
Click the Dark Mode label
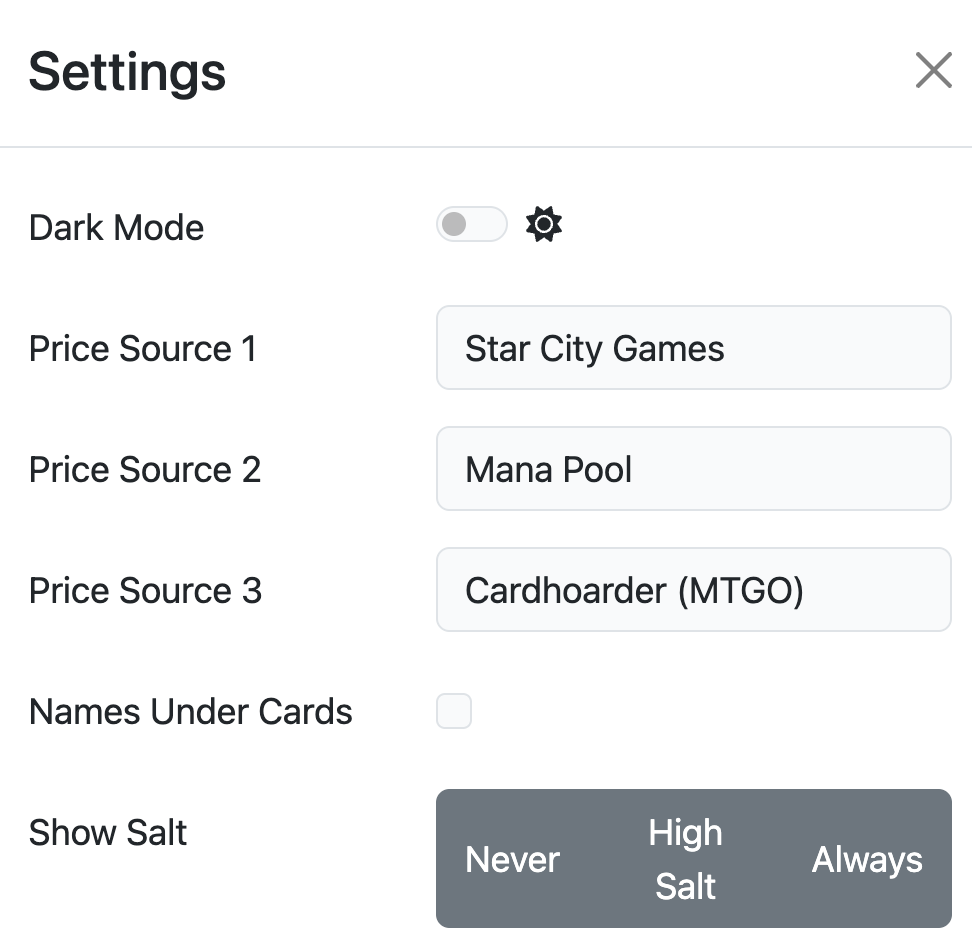(x=116, y=228)
